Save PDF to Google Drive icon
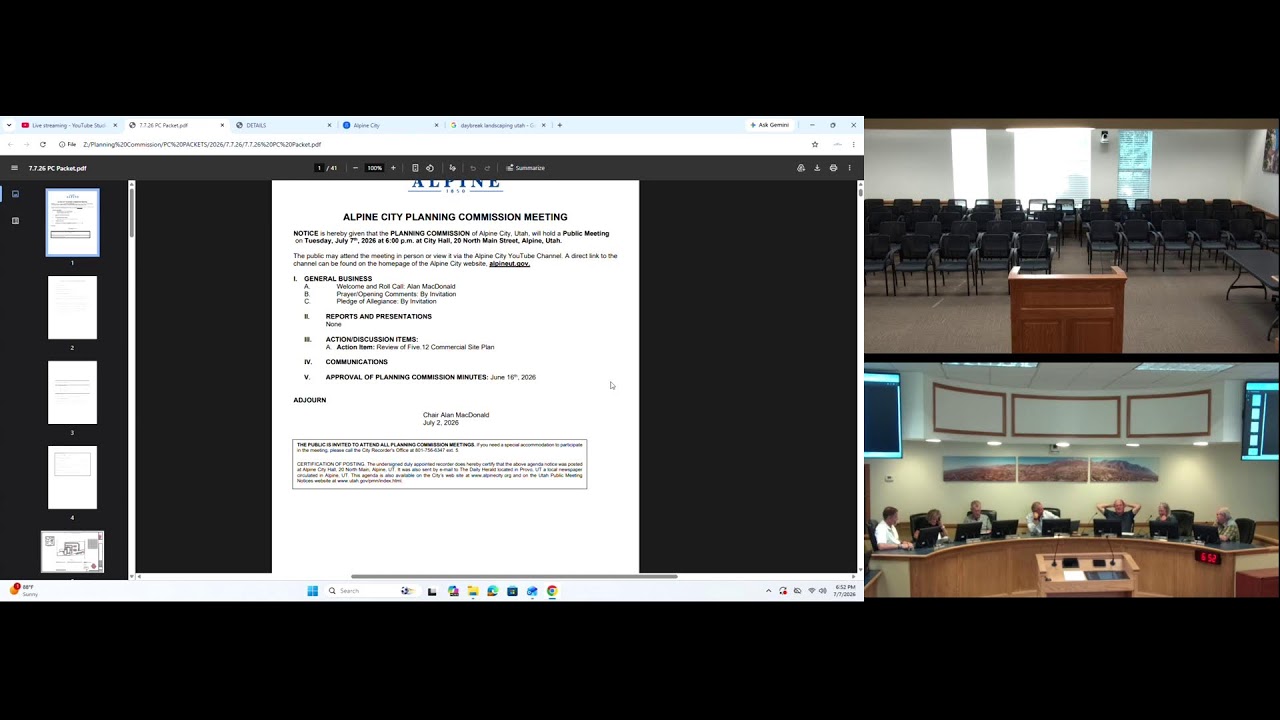The height and width of the screenshot is (720, 1280). (x=801, y=168)
